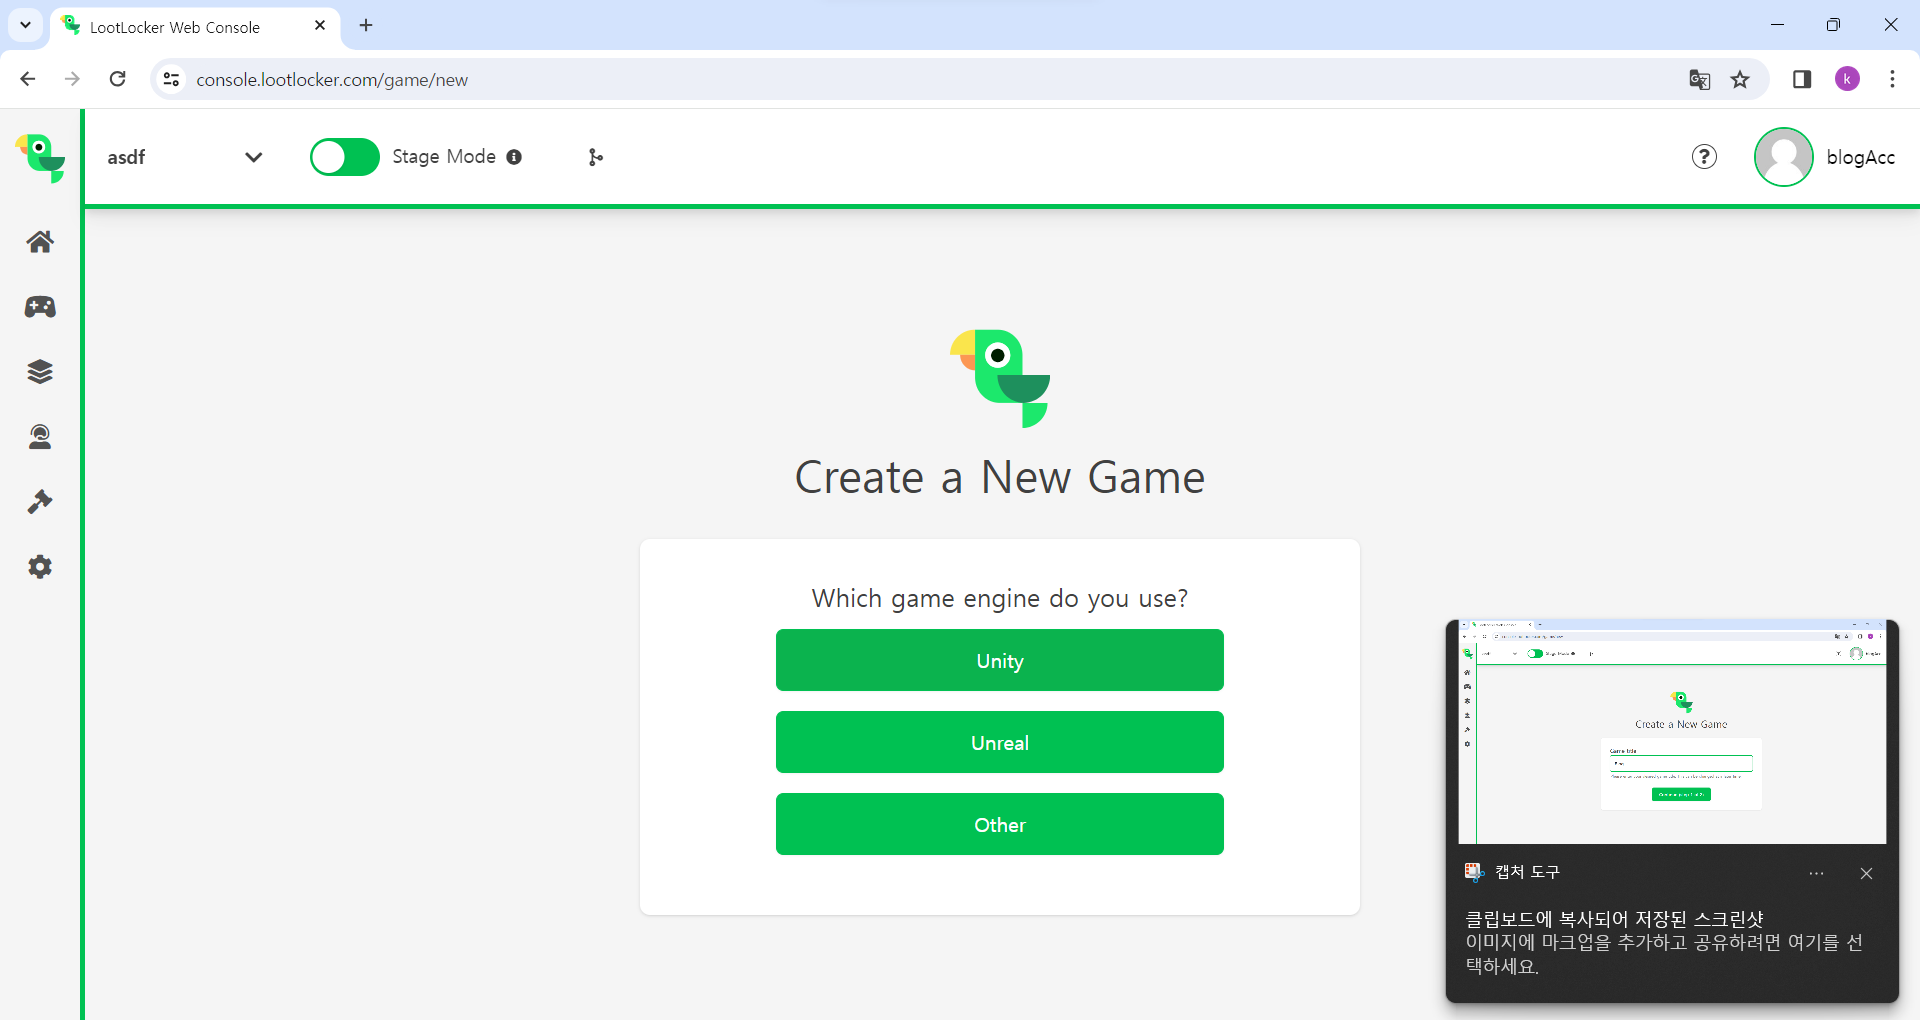Image resolution: width=1920 pixels, height=1020 pixels.
Task: Click the Google Translate page icon
Action: coord(1699,79)
